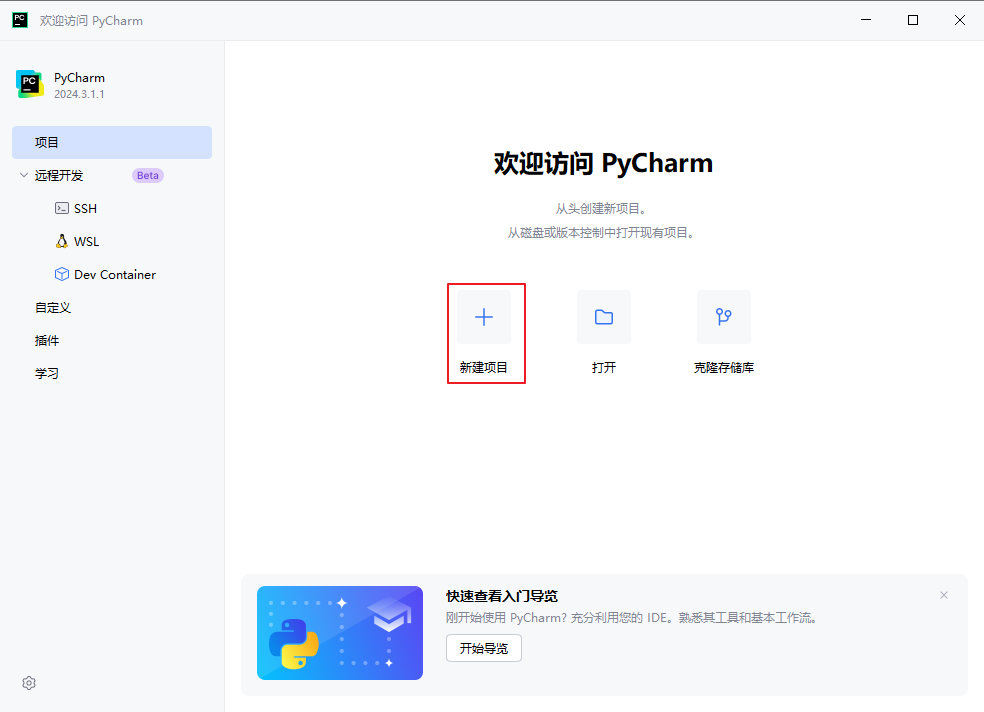Click the 新建项目 label
The height and width of the screenshot is (712, 984).
tap(483, 368)
